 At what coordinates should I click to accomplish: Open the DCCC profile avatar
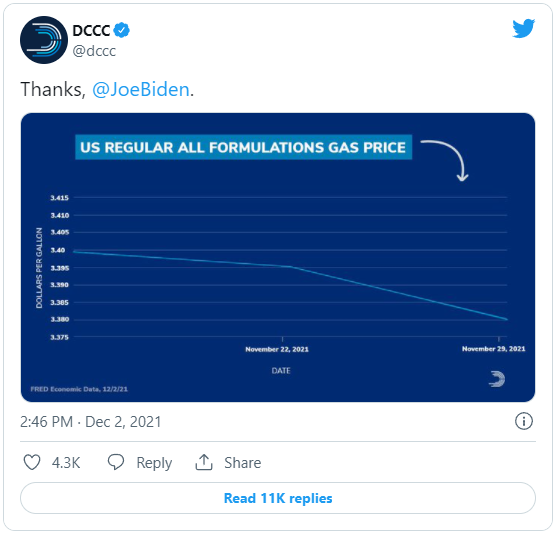[44, 40]
